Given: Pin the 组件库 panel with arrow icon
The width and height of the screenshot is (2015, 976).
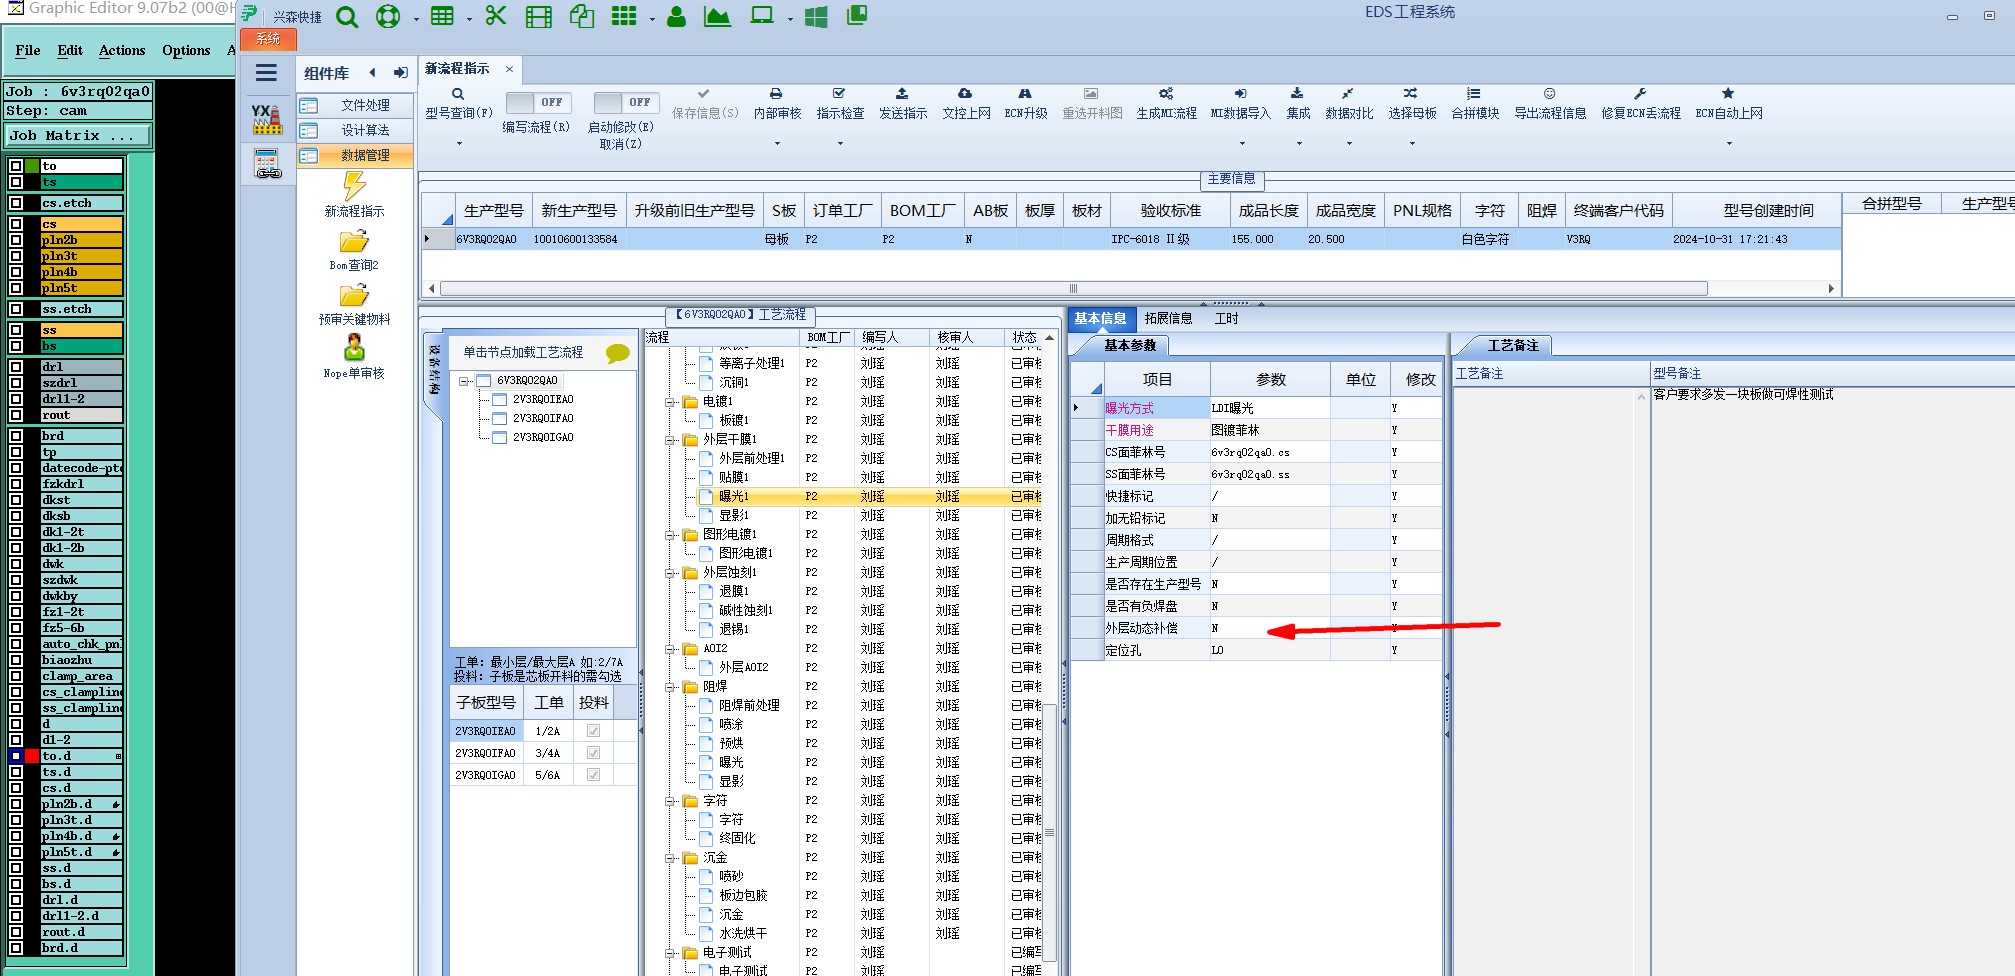Looking at the screenshot, I should pos(401,72).
